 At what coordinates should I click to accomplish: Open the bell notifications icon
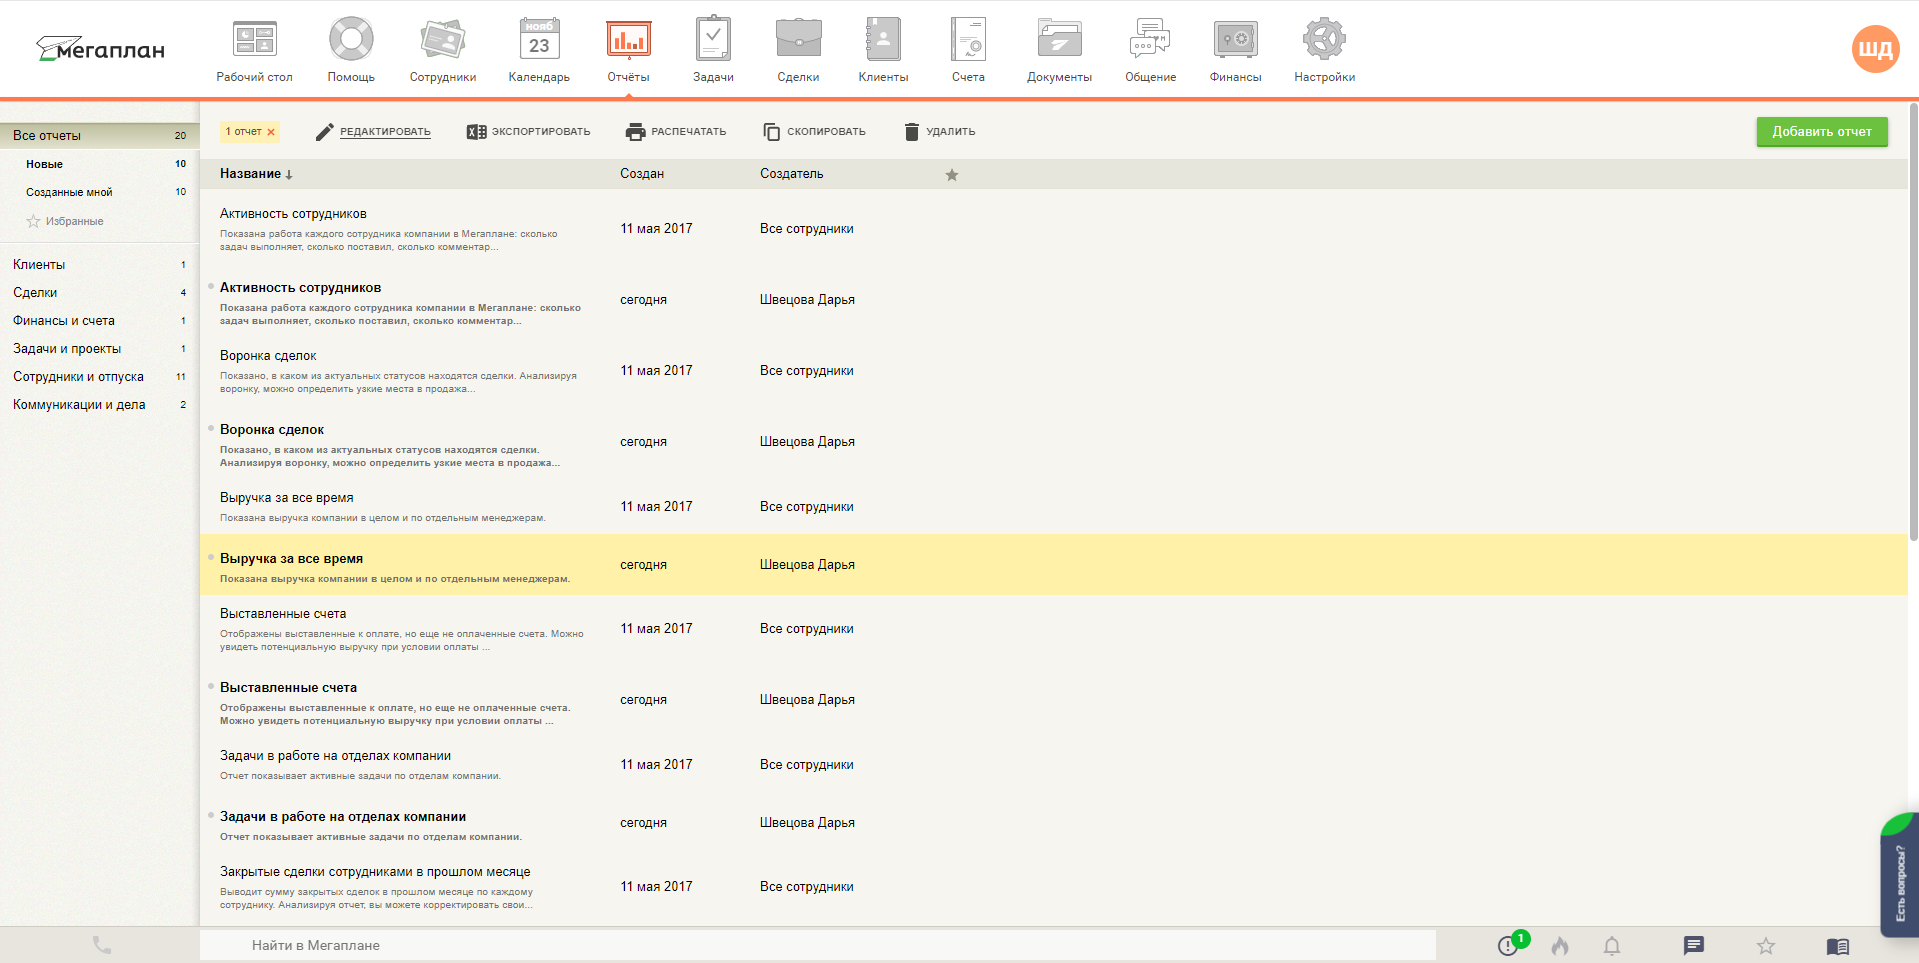[x=1612, y=945]
